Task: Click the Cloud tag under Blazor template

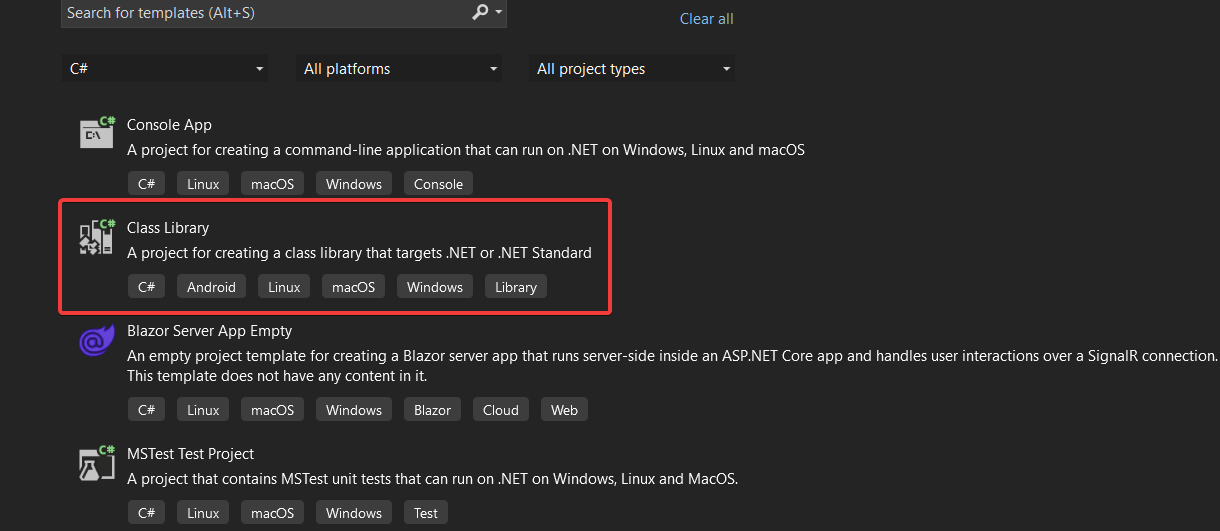Action: (501, 410)
